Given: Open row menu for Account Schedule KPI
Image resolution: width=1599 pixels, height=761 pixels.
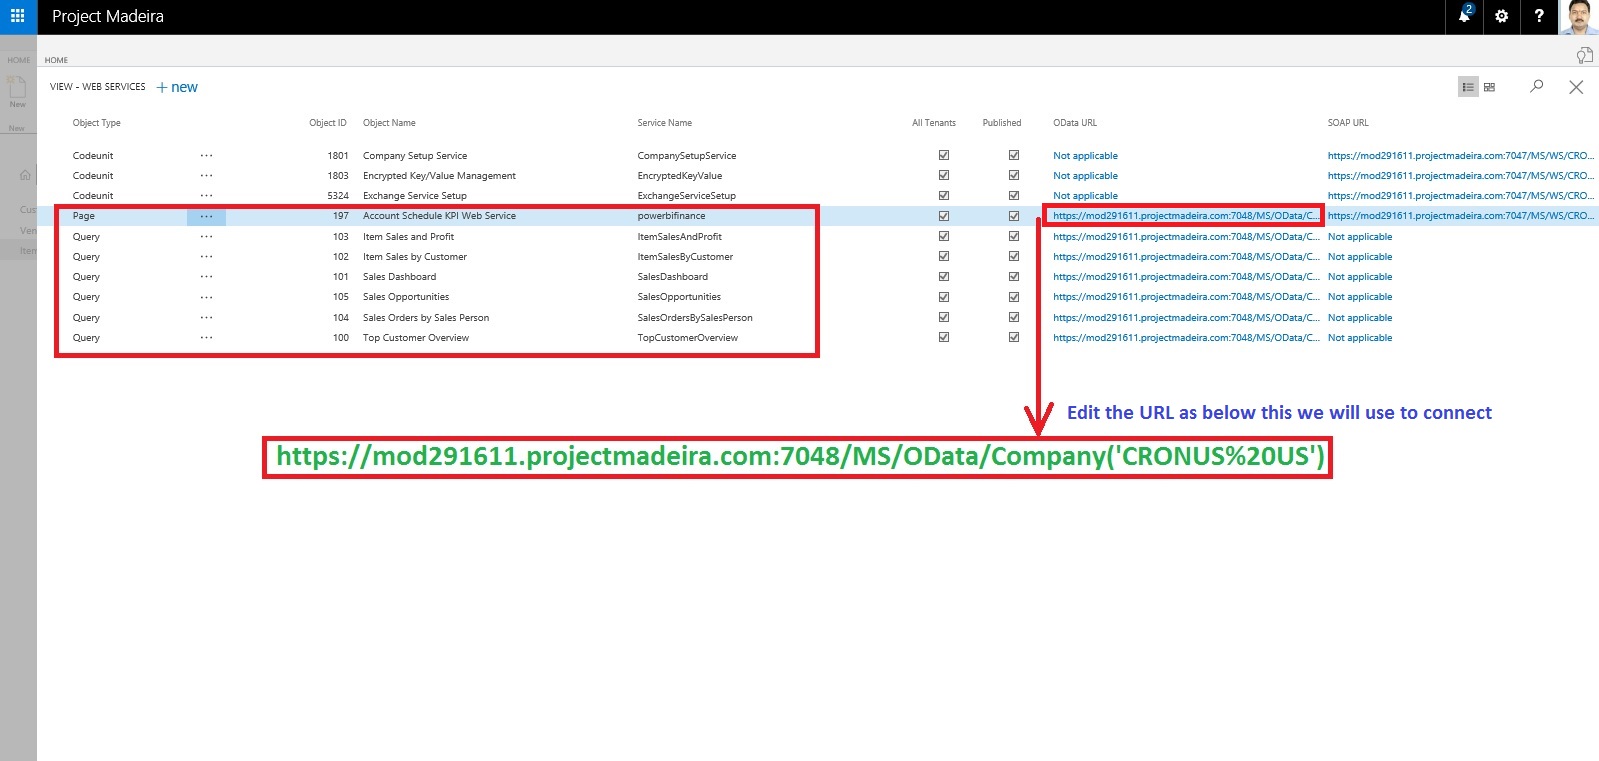Looking at the screenshot, I should (x=206, y=216).
